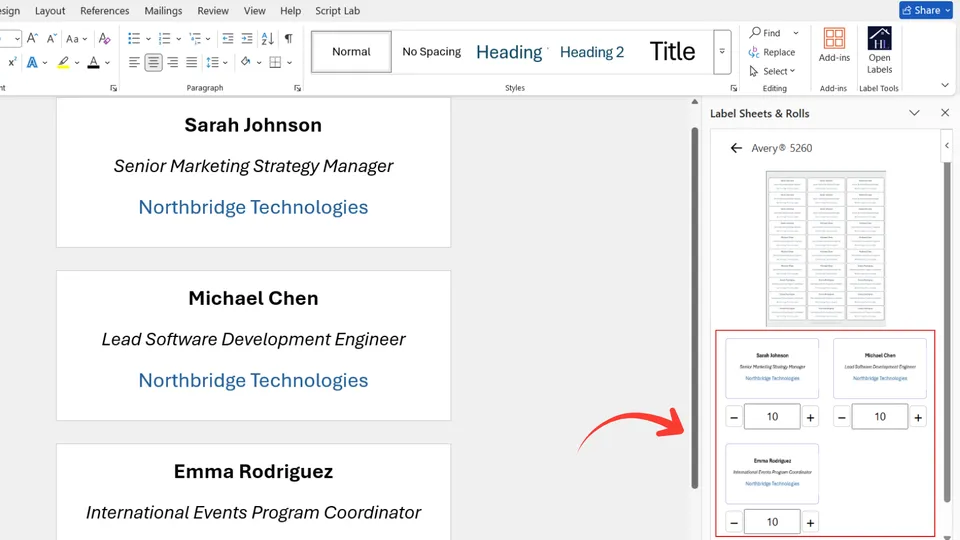Expand the Styles gallery more arrow

[721, 52]
